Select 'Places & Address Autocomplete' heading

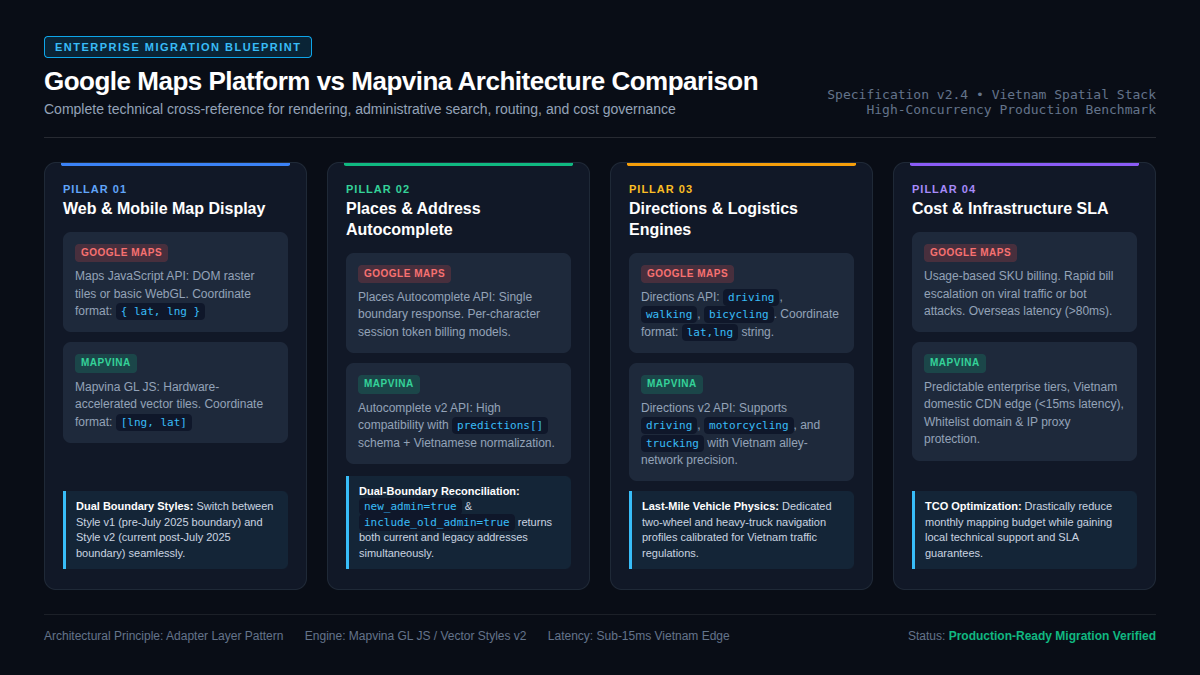point(413,219)
